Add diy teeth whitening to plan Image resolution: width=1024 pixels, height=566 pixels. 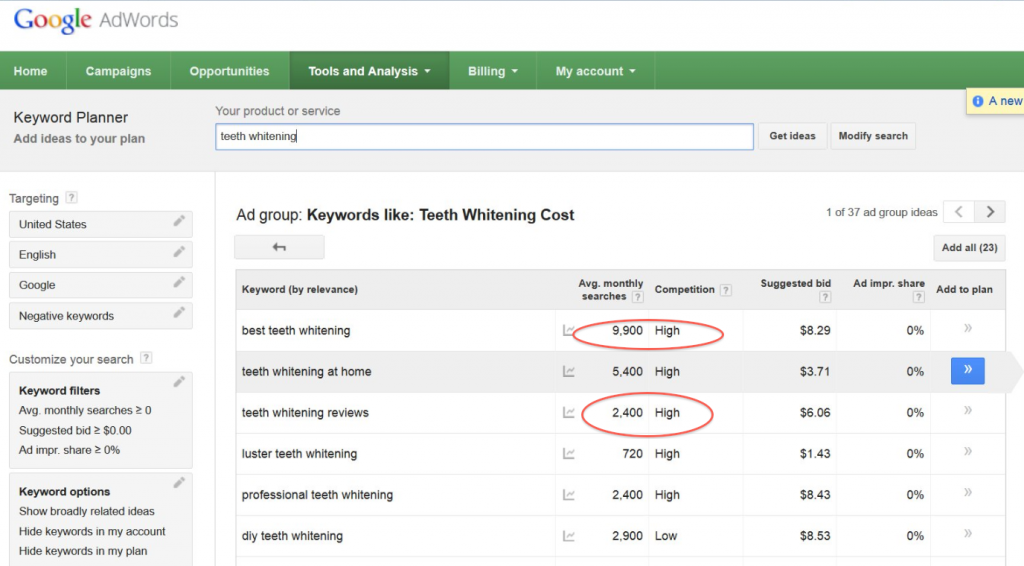click(x=968, y=534)
